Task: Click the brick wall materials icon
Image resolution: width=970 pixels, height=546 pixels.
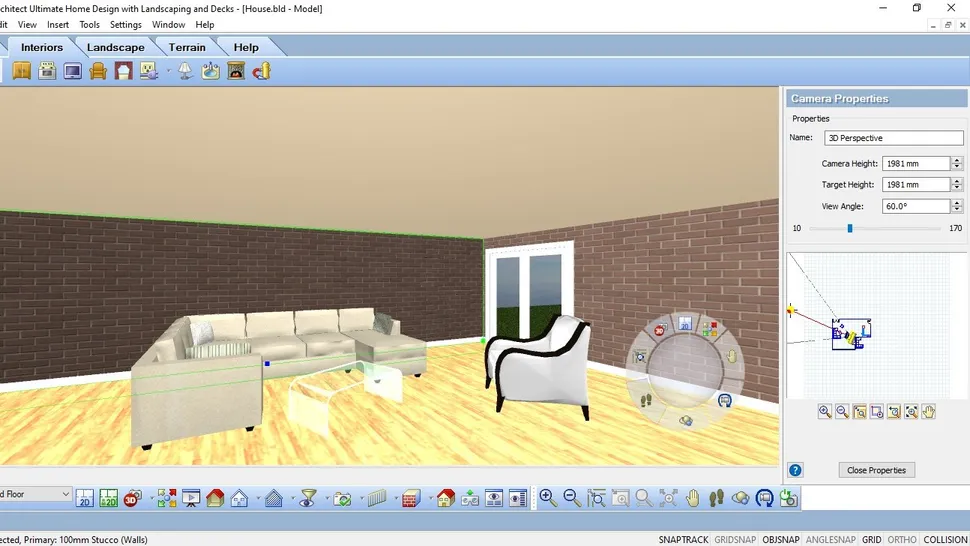Action: pos(408,498)
